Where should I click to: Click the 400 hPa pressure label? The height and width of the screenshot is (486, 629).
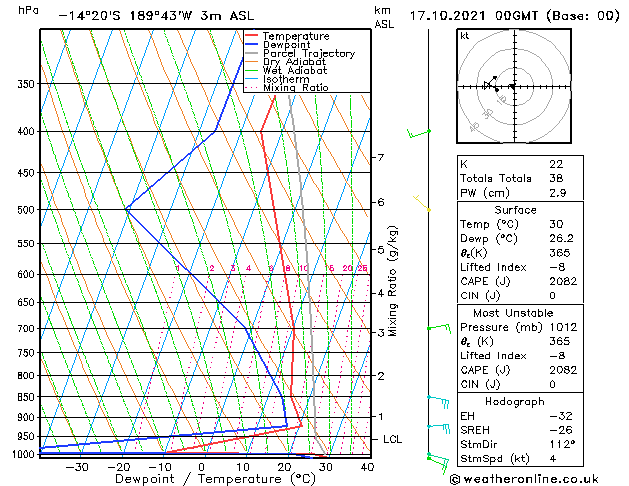tap(26, 132)
